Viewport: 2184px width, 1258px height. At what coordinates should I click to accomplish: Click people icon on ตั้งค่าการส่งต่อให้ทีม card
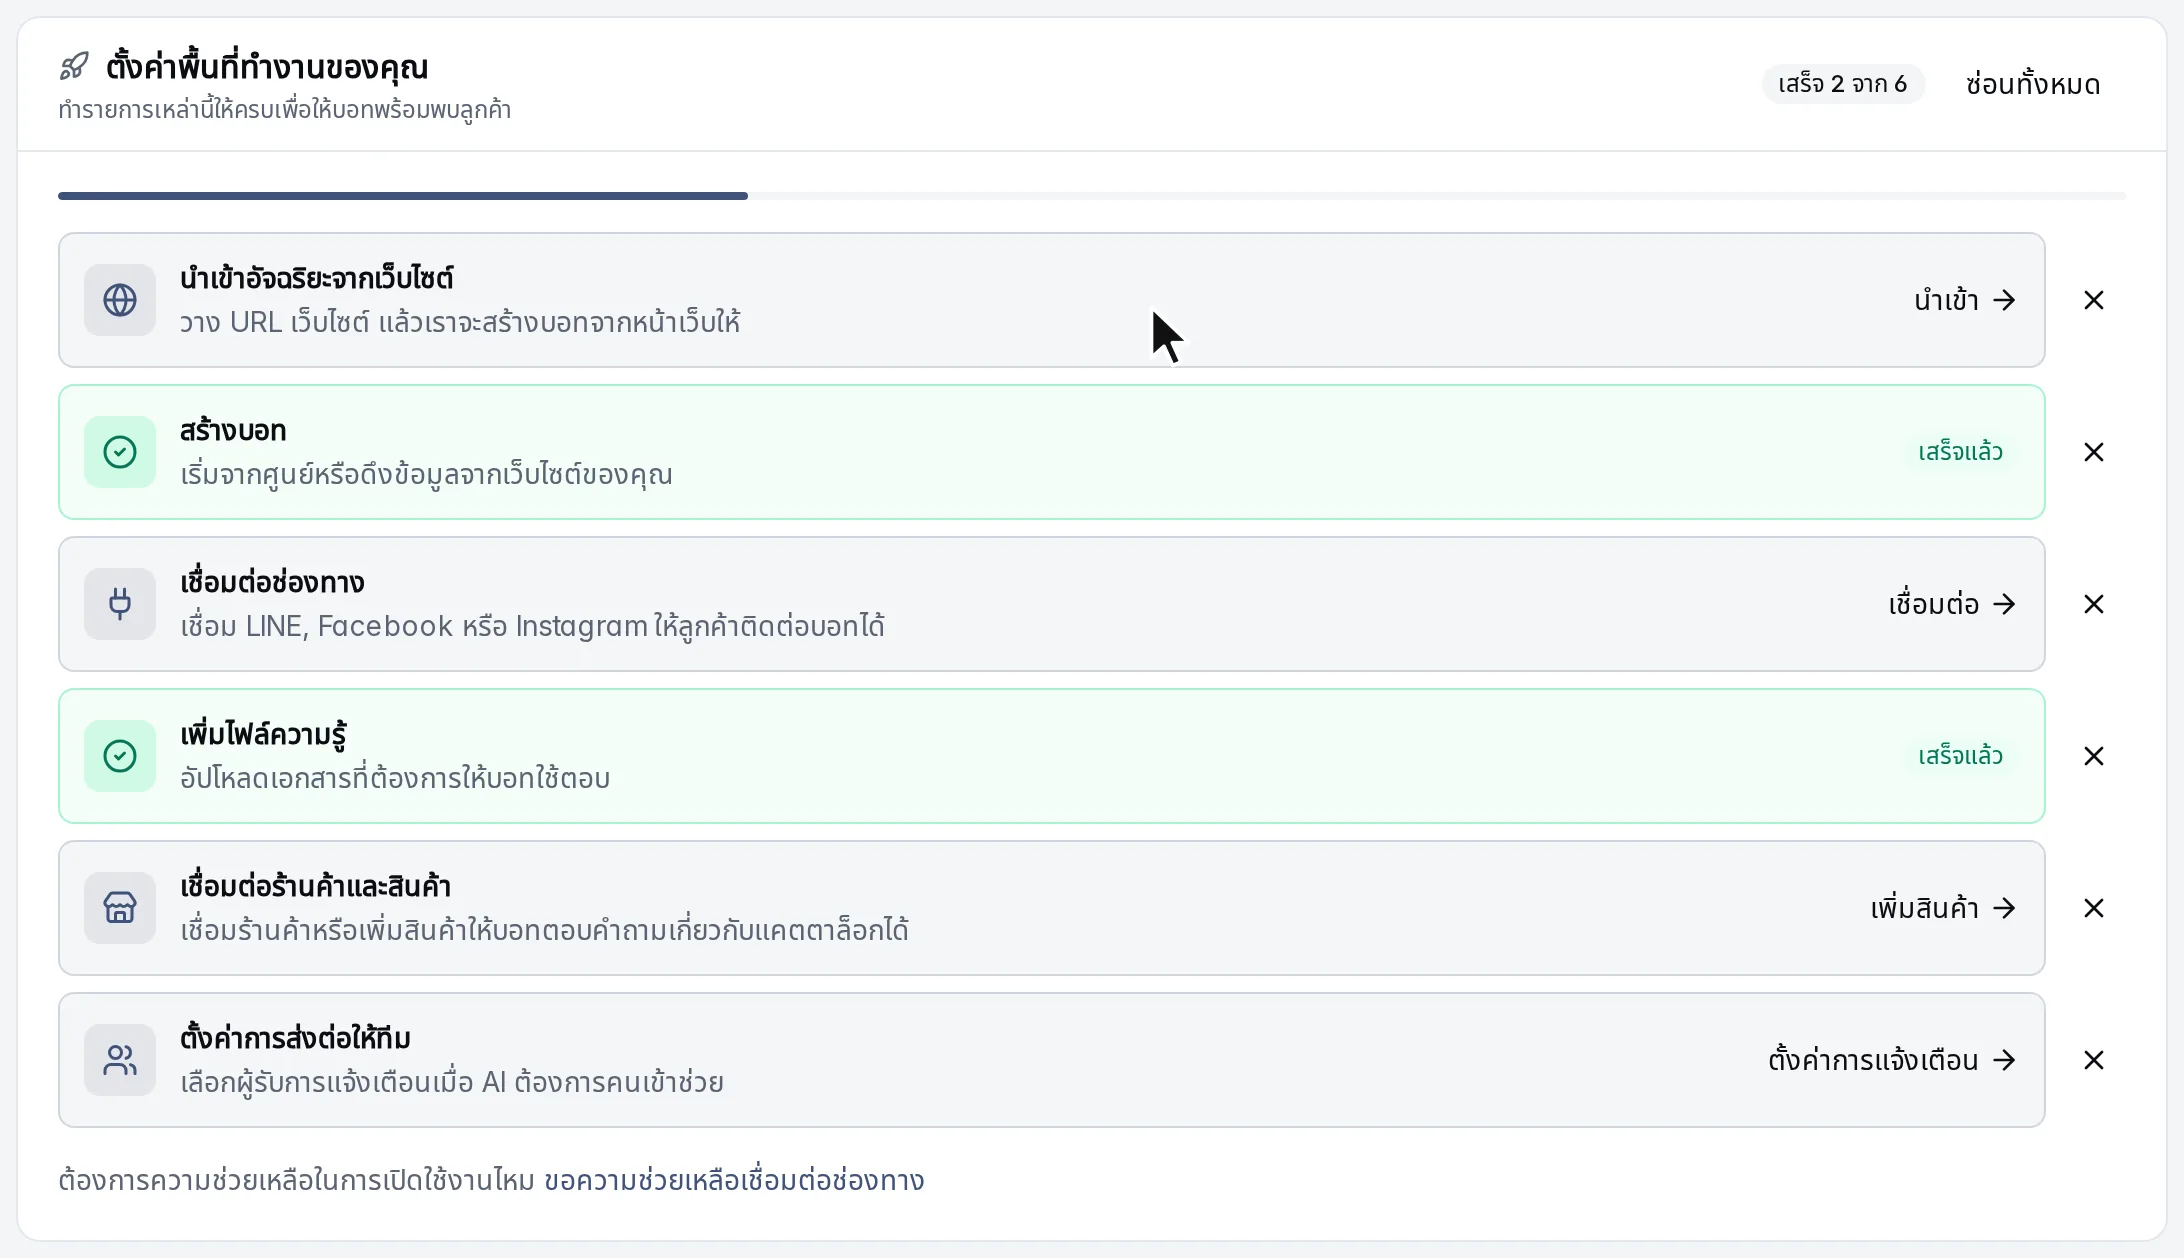click(x=120, y=1060)
